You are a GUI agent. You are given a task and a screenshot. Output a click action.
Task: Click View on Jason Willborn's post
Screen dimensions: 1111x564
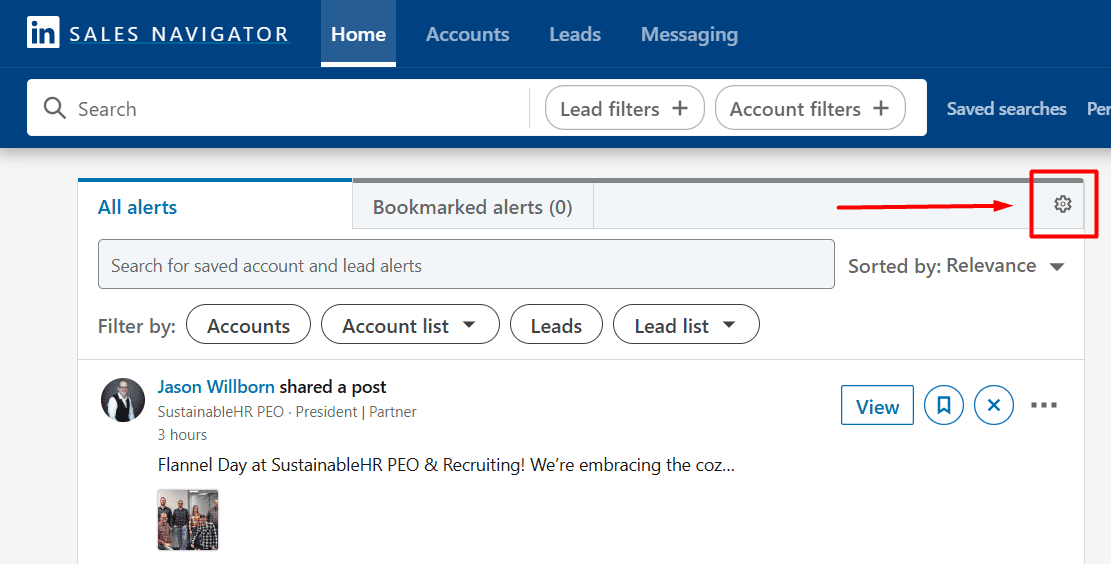point(877,405)
